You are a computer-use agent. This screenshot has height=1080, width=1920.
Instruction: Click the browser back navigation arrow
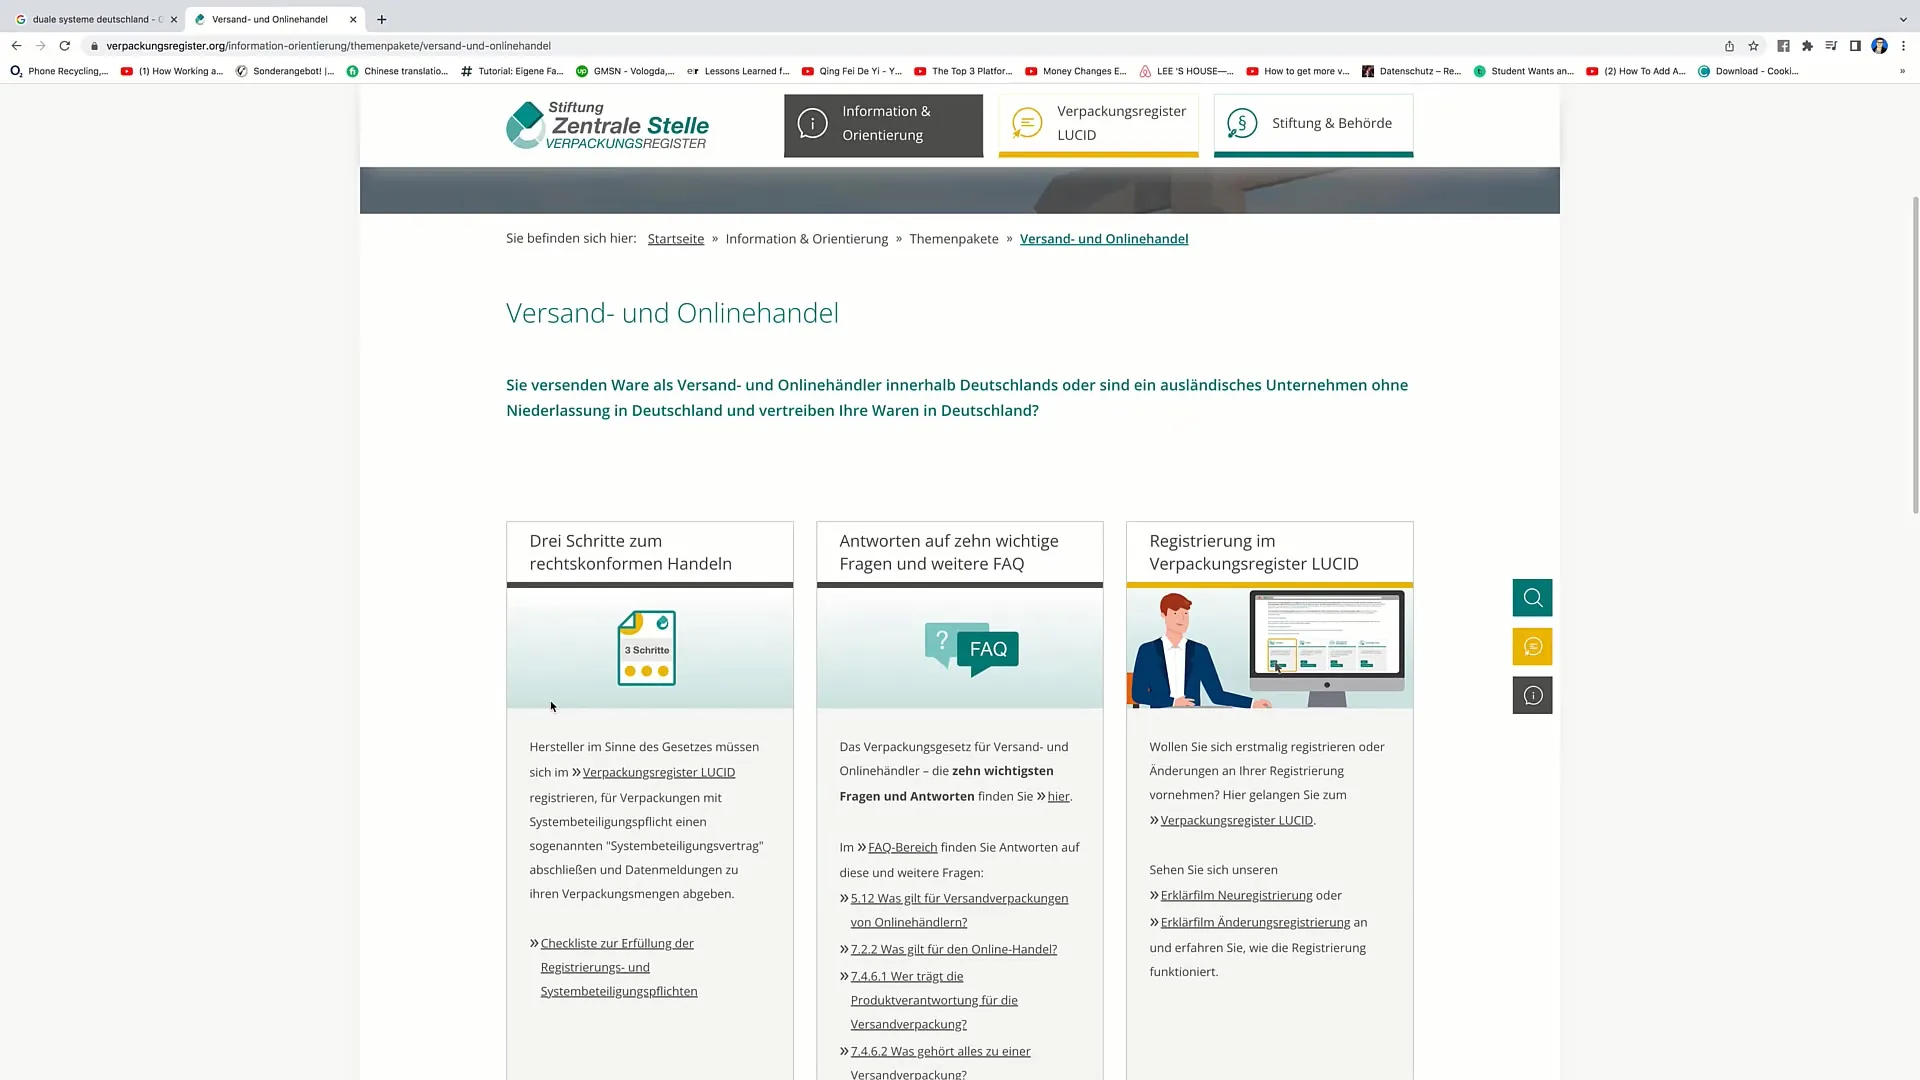pos(17,45)
